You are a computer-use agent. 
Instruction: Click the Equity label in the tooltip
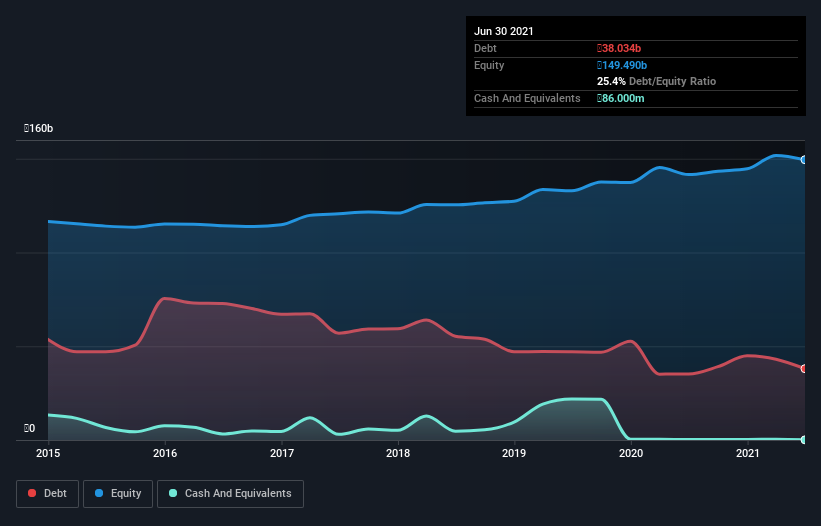[489, 65]
